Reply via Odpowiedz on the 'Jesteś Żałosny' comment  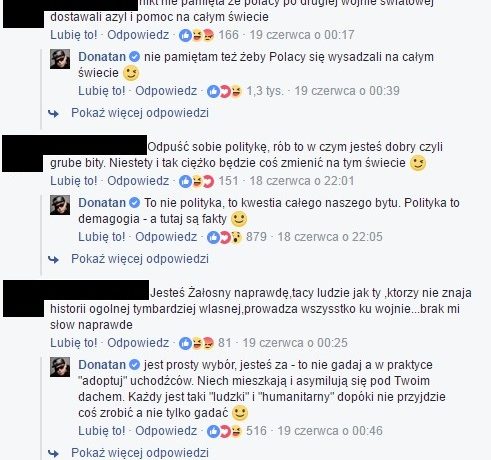pyautogui.click(x=138, y=343)
